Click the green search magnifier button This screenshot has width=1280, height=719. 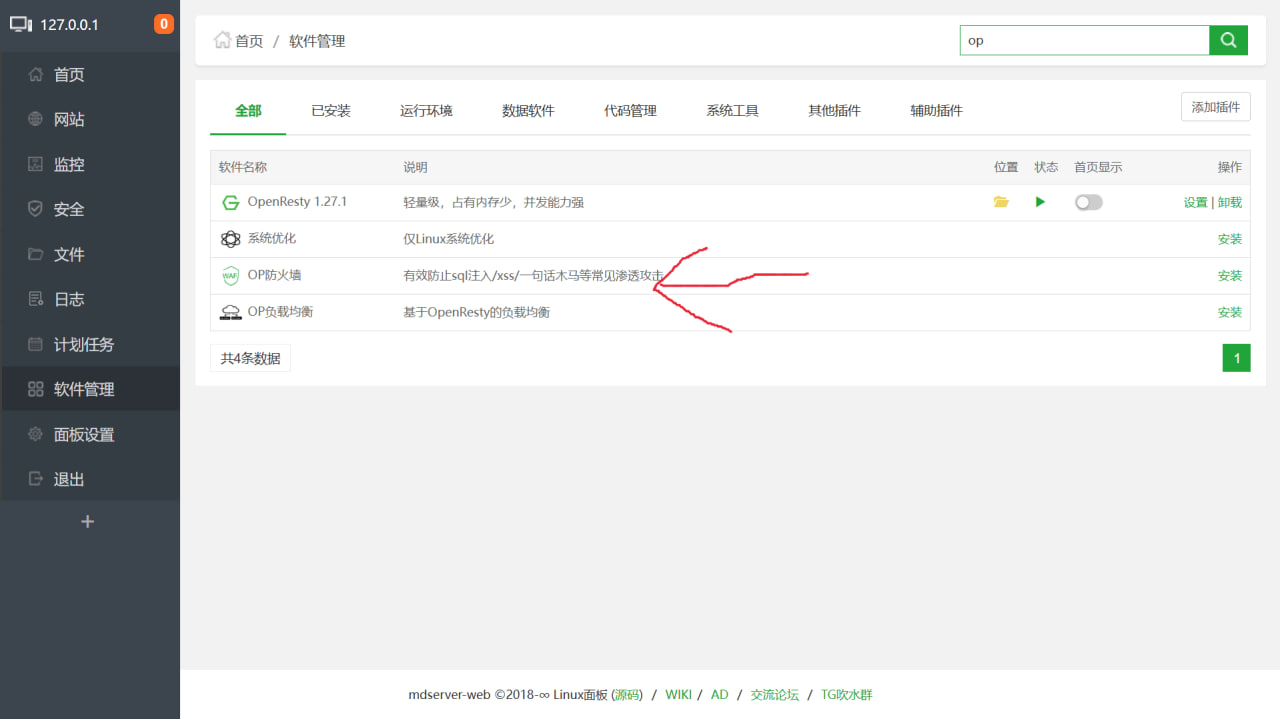1228,40
